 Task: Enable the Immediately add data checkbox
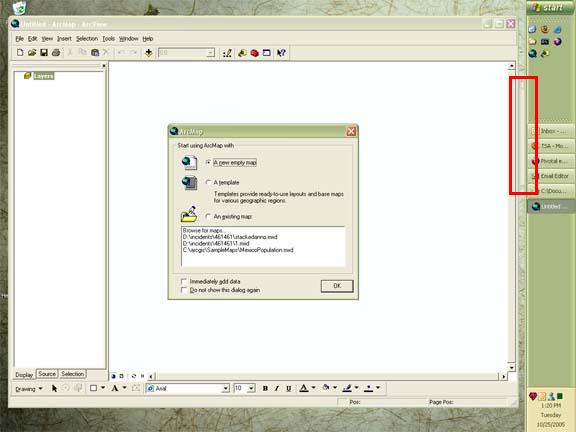pos(184,281)
